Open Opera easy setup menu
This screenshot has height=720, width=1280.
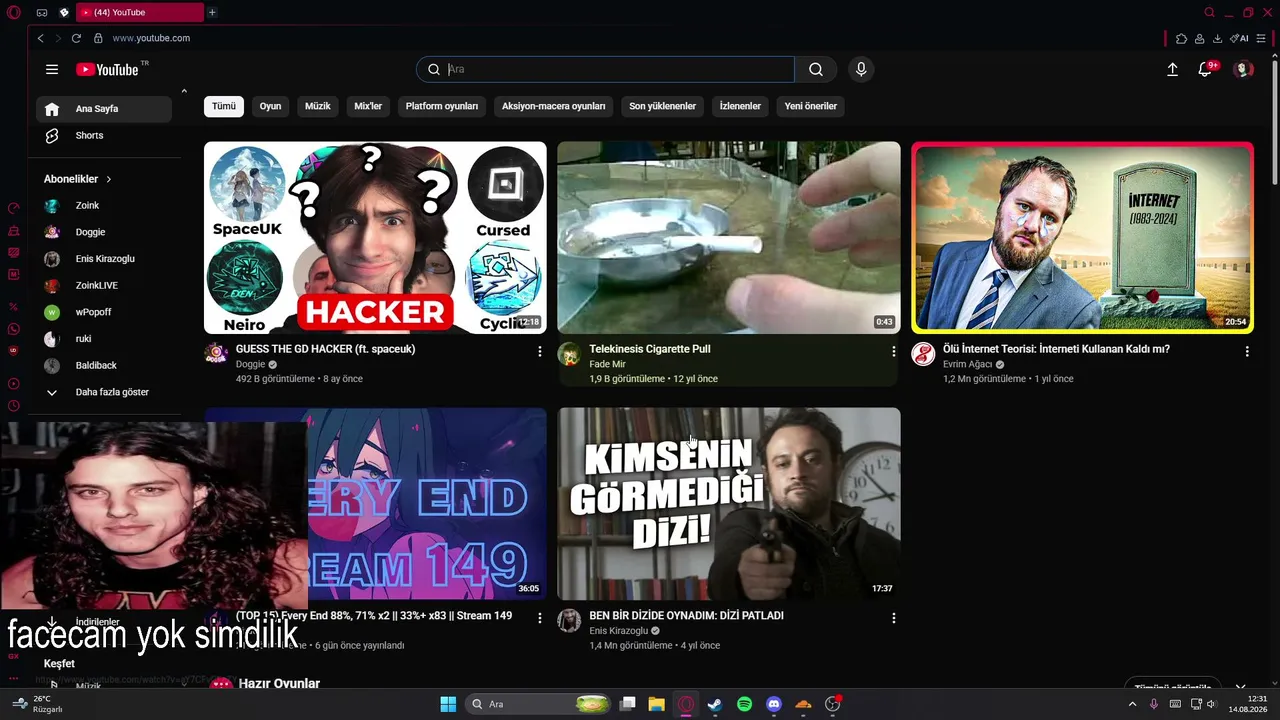click(1262, 38)
